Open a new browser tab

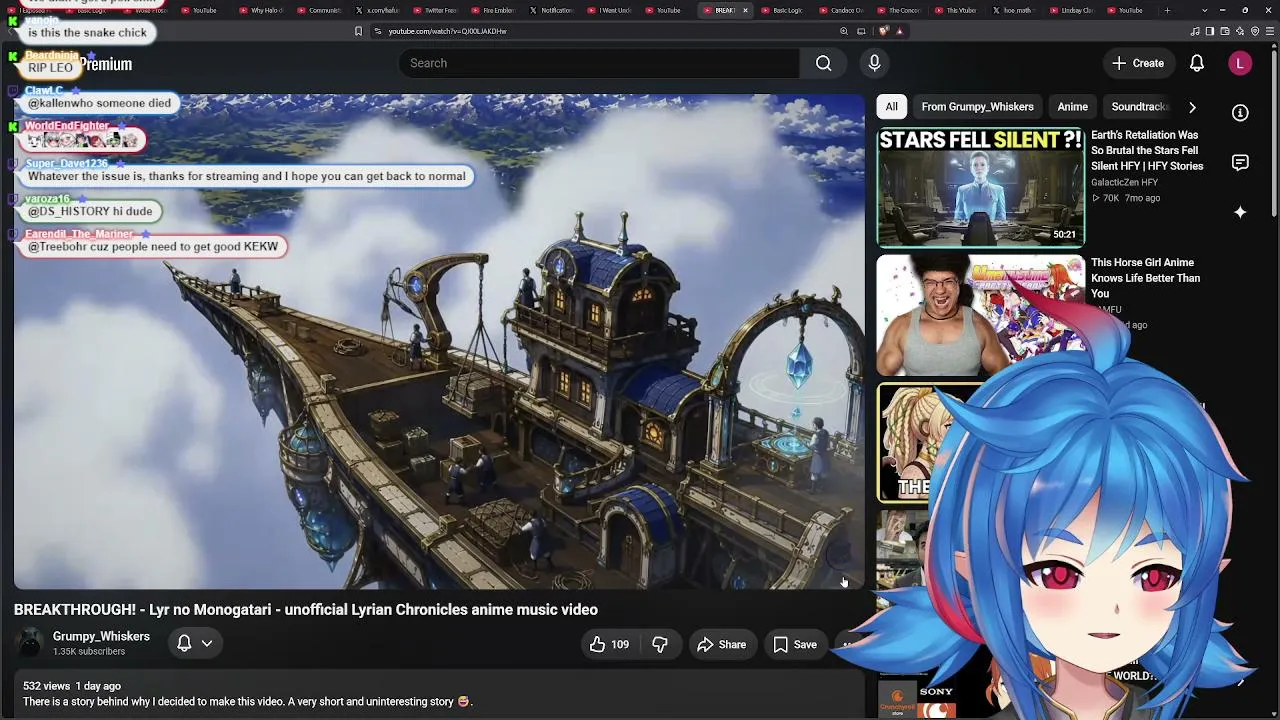coord(1167,10)
